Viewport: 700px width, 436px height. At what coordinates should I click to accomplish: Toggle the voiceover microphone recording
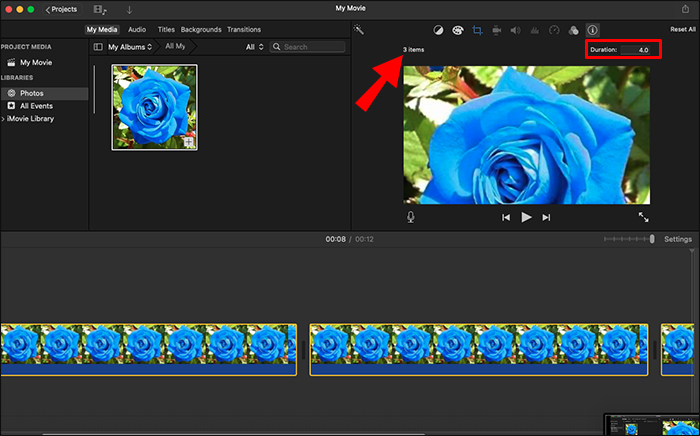[411, 217]
